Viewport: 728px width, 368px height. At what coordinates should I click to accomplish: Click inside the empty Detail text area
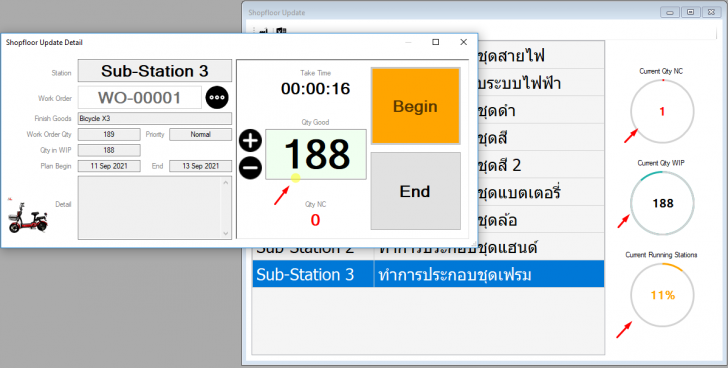click(150, 207)
